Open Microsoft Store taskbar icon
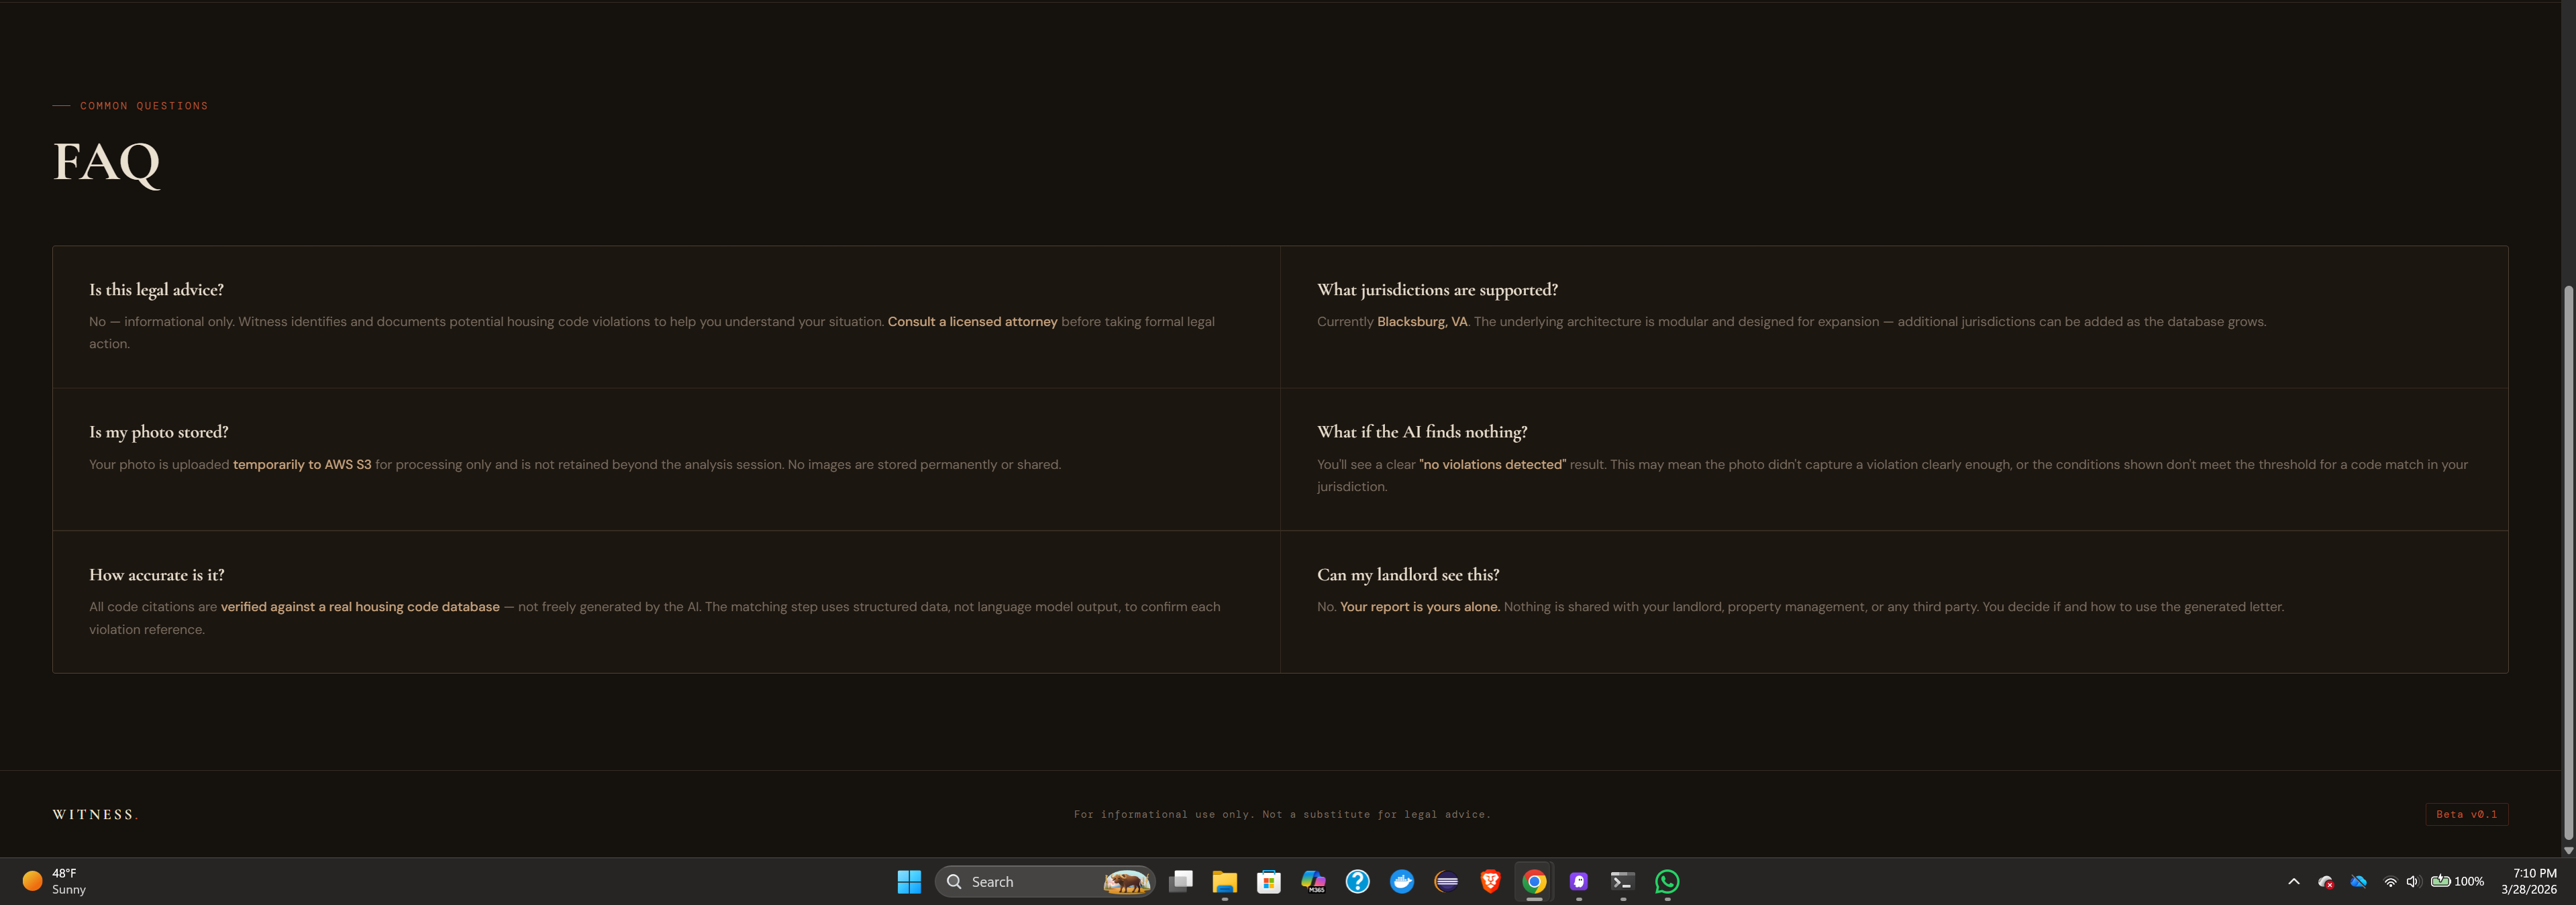Viewport: 2576px width, 905px height. pyautogui.click(x=1268, y=881)
